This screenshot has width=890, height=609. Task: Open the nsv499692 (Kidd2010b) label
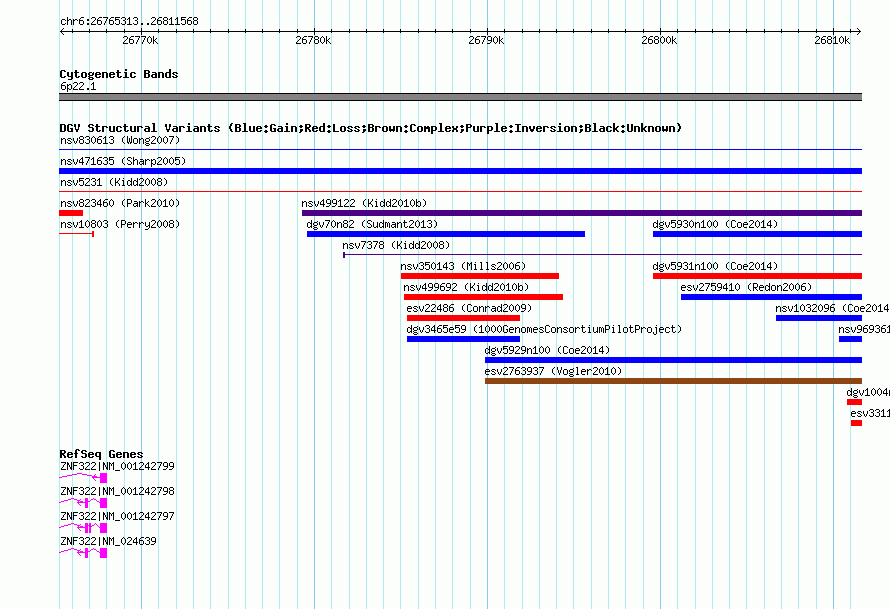click(466, 287)
